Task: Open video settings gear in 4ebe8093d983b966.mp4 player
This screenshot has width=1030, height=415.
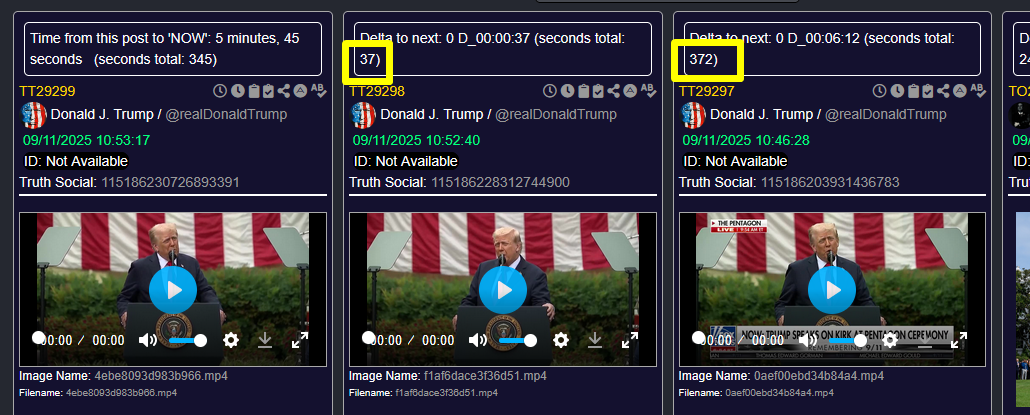Action: (231, 340)
